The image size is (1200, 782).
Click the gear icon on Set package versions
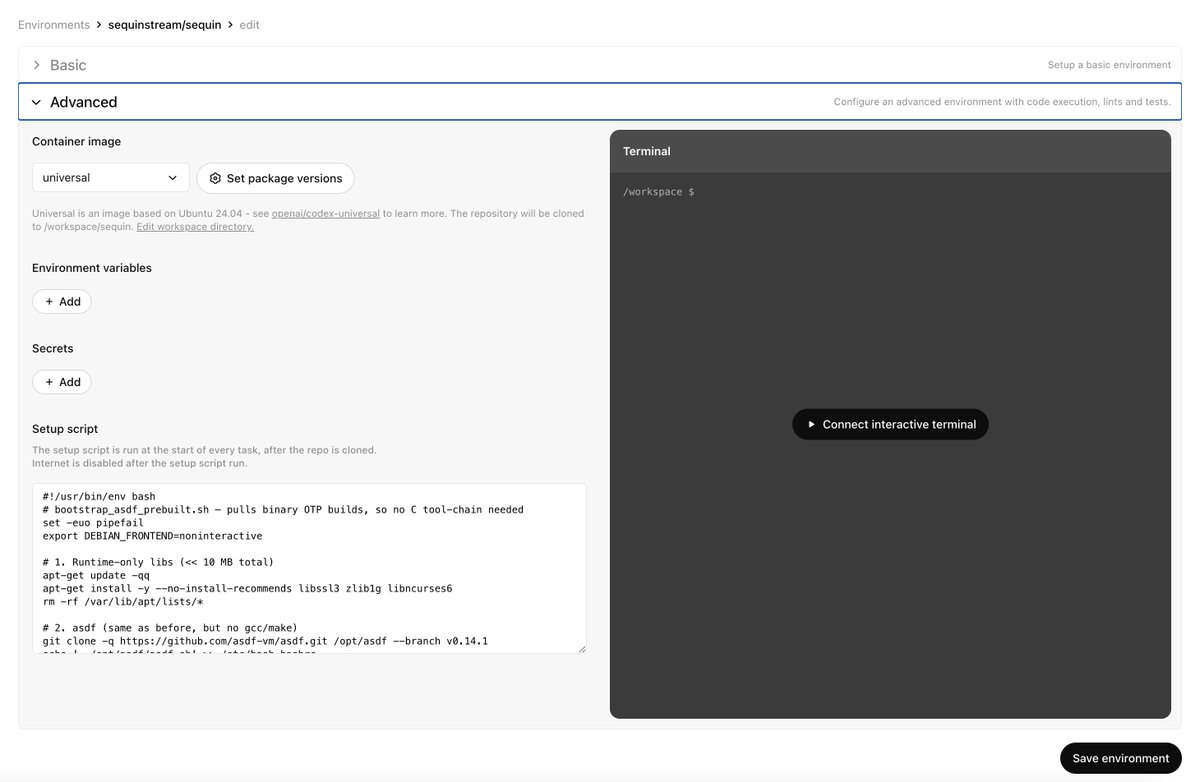pos(215,178)
